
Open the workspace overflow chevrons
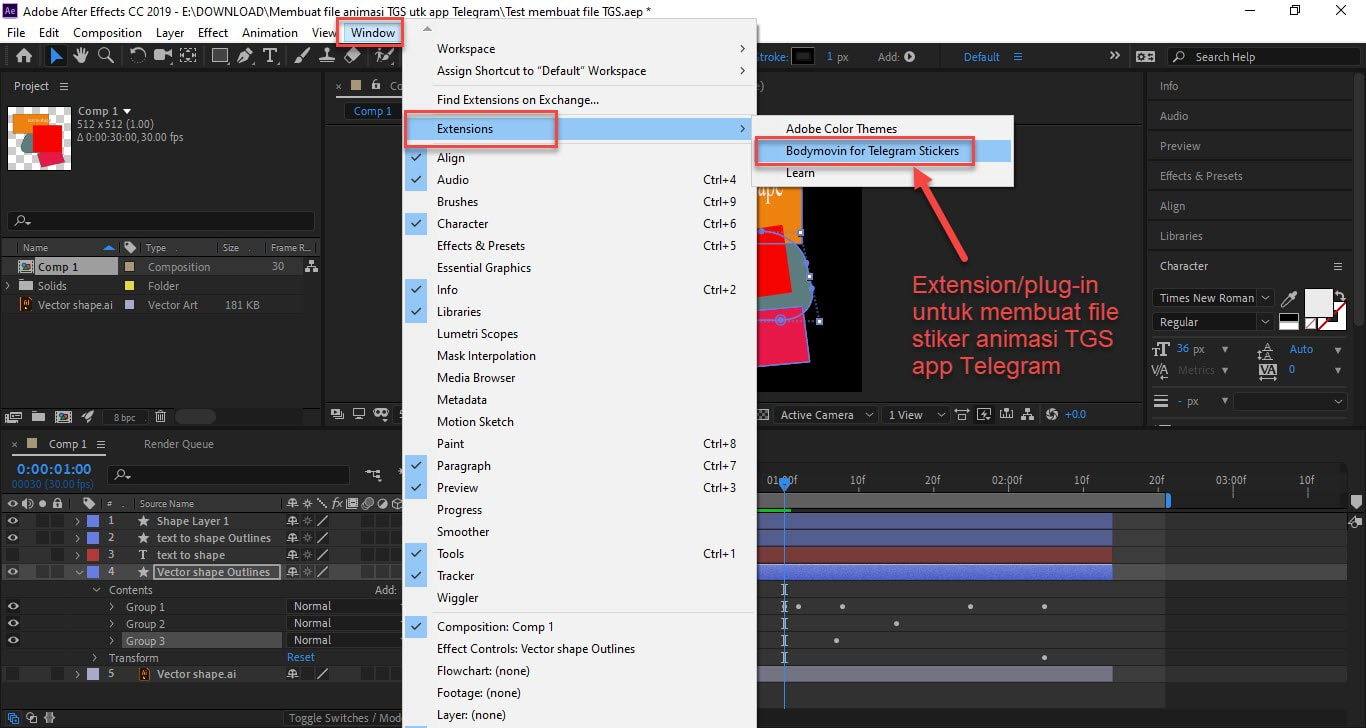[x=1115, y=57]
